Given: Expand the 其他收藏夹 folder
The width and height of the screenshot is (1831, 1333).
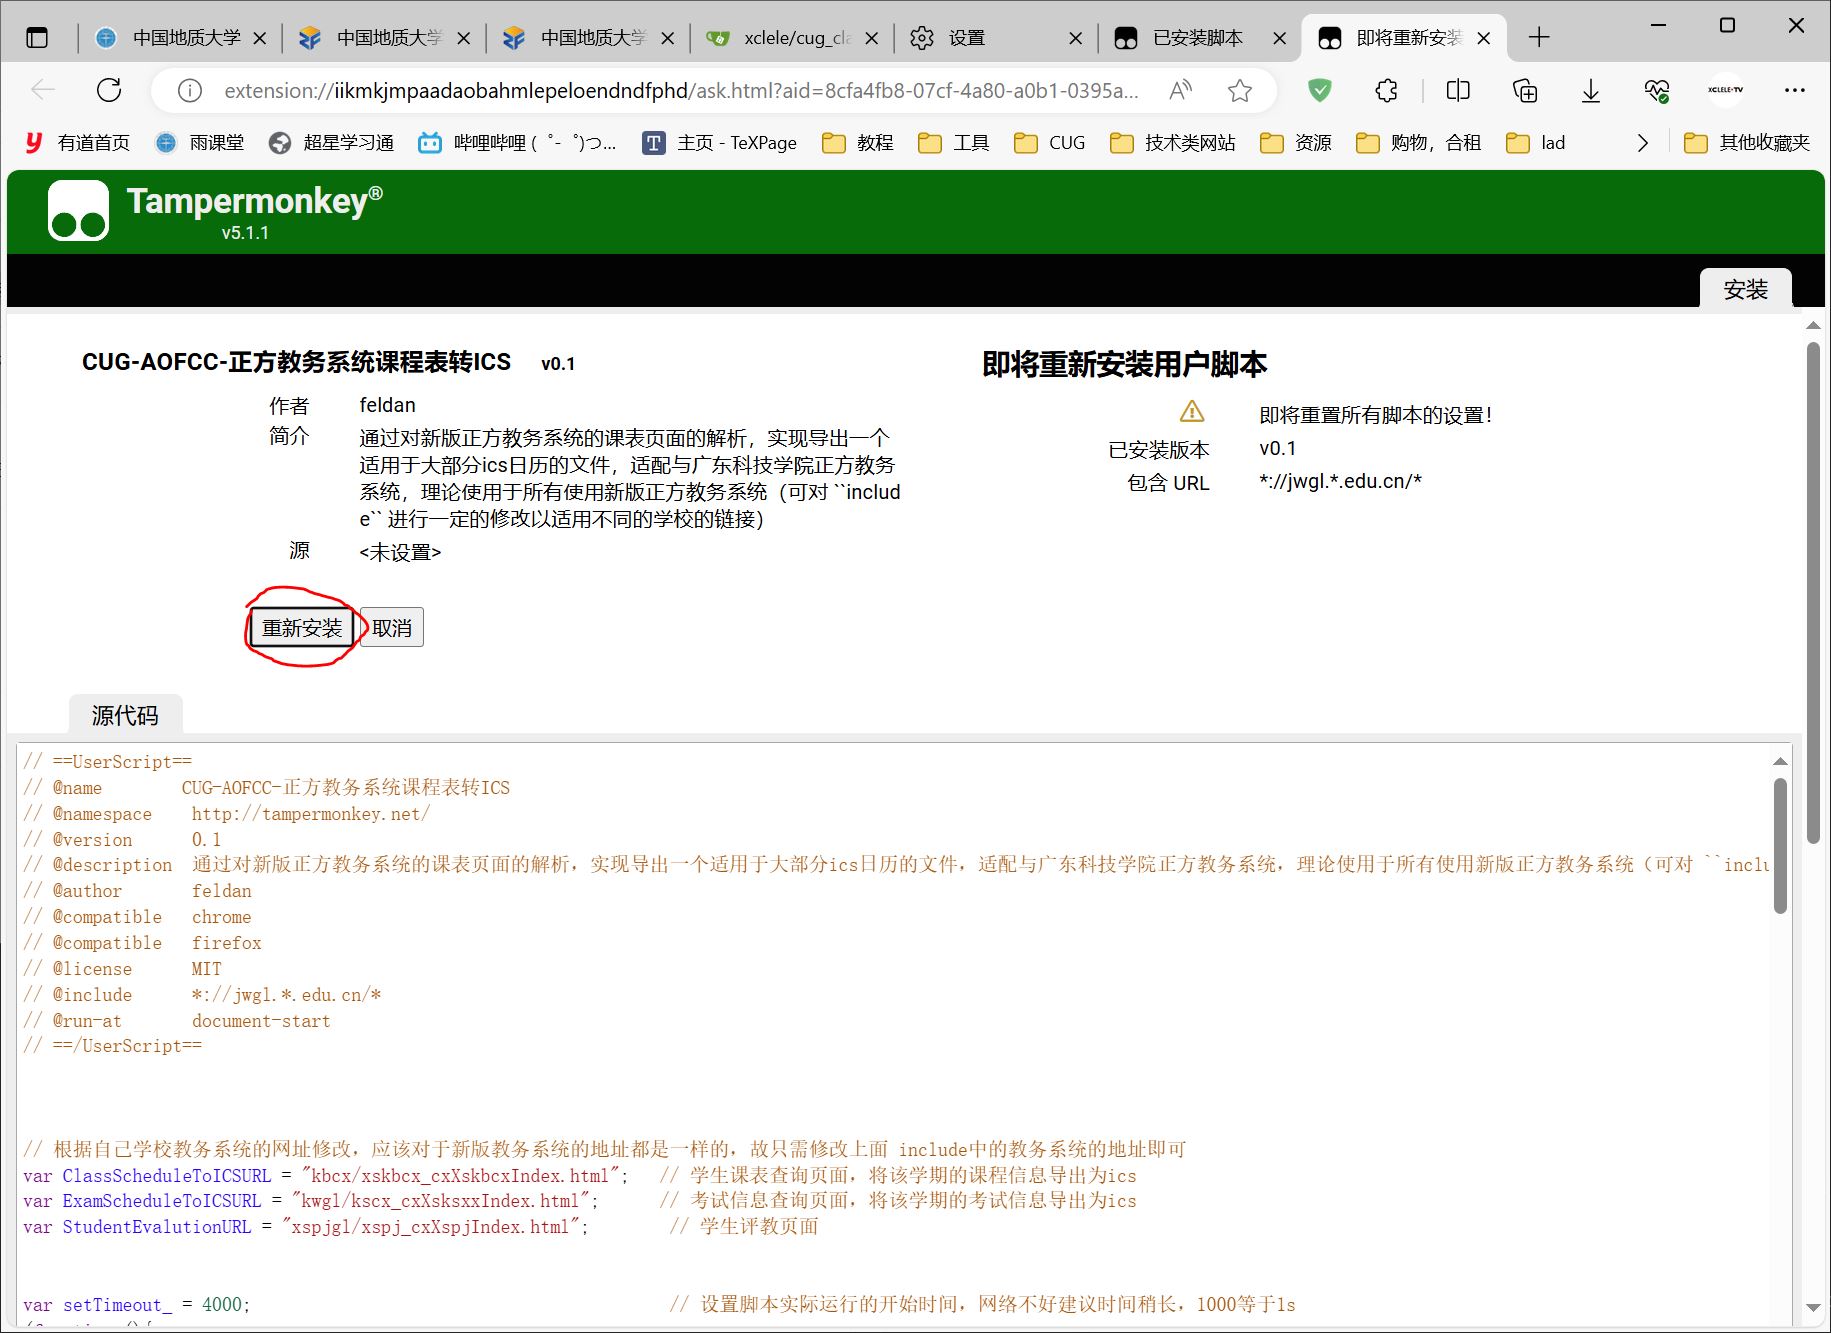Looking at the screenshot, I should point(1747,143).
